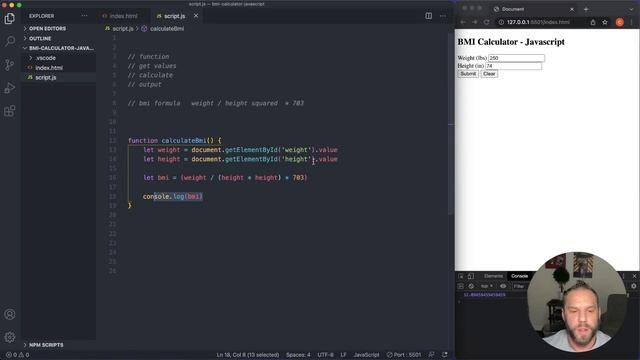Image resolution: width=640 pixels, height=360 pixels.
Task: Change indentation via Spaces: 4
Action: pyautogui.click(x=298, y=355)
